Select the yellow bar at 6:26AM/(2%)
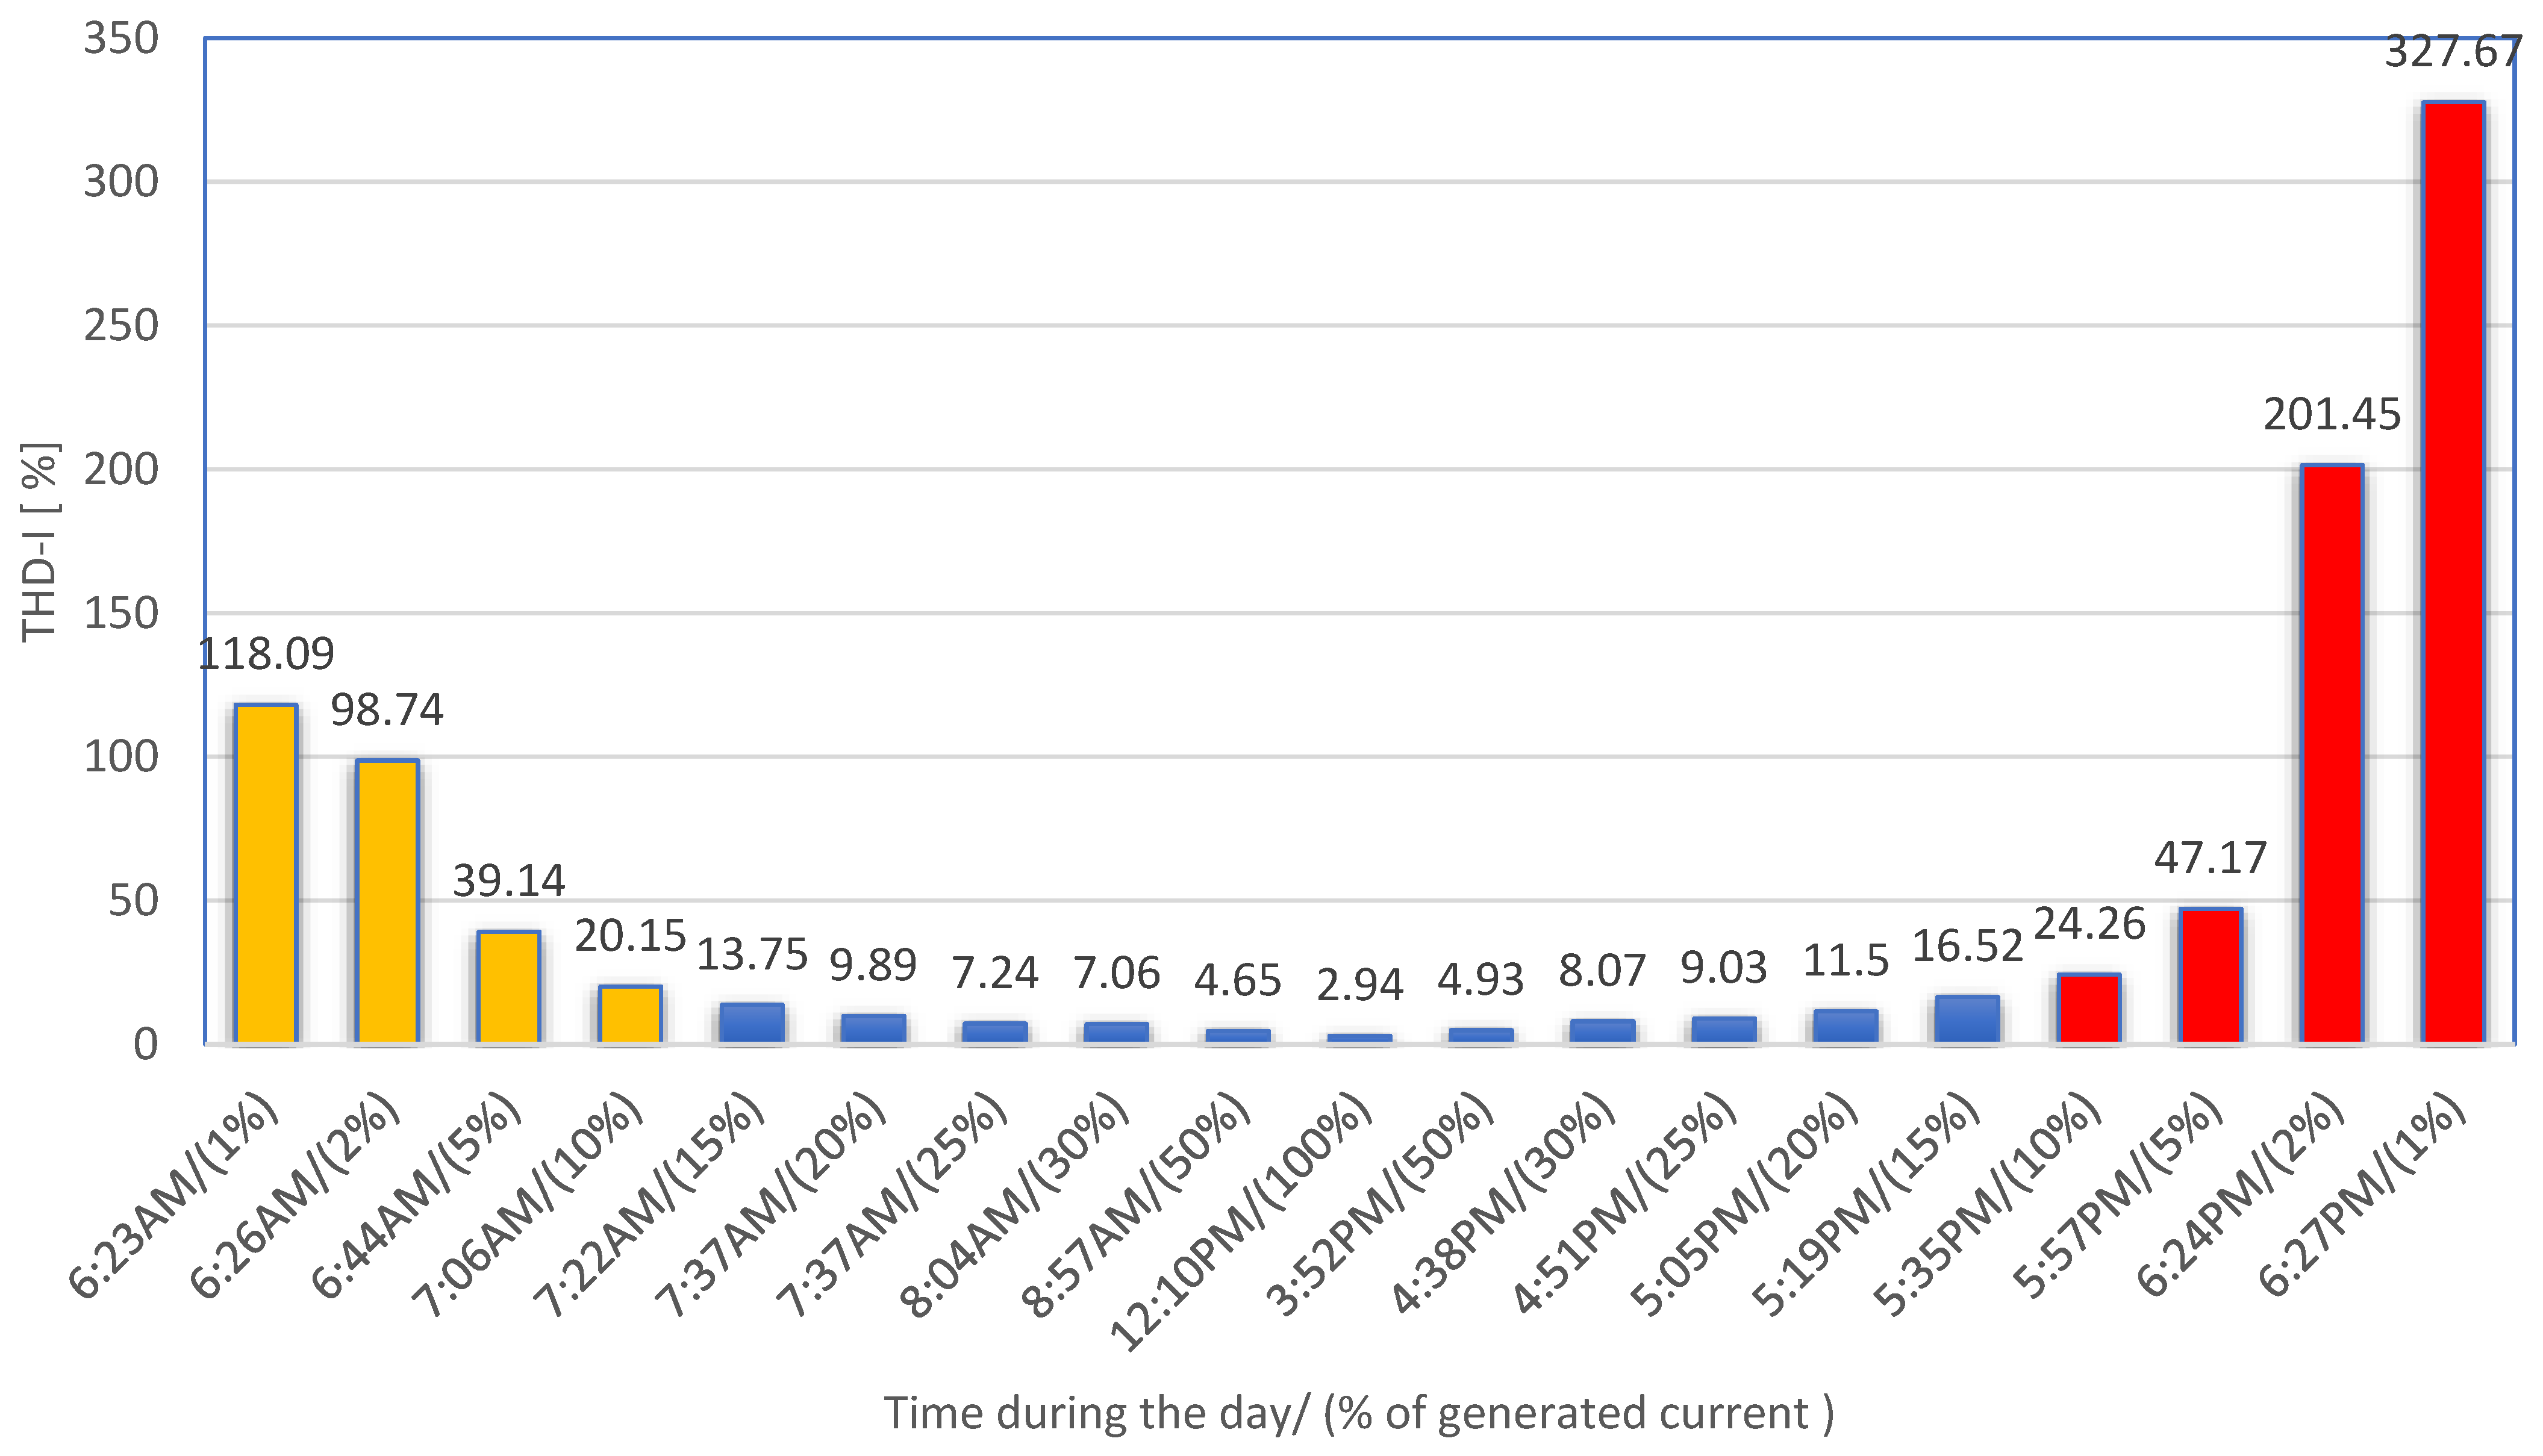The image size is (2543, 1456). tap(387, 902)
